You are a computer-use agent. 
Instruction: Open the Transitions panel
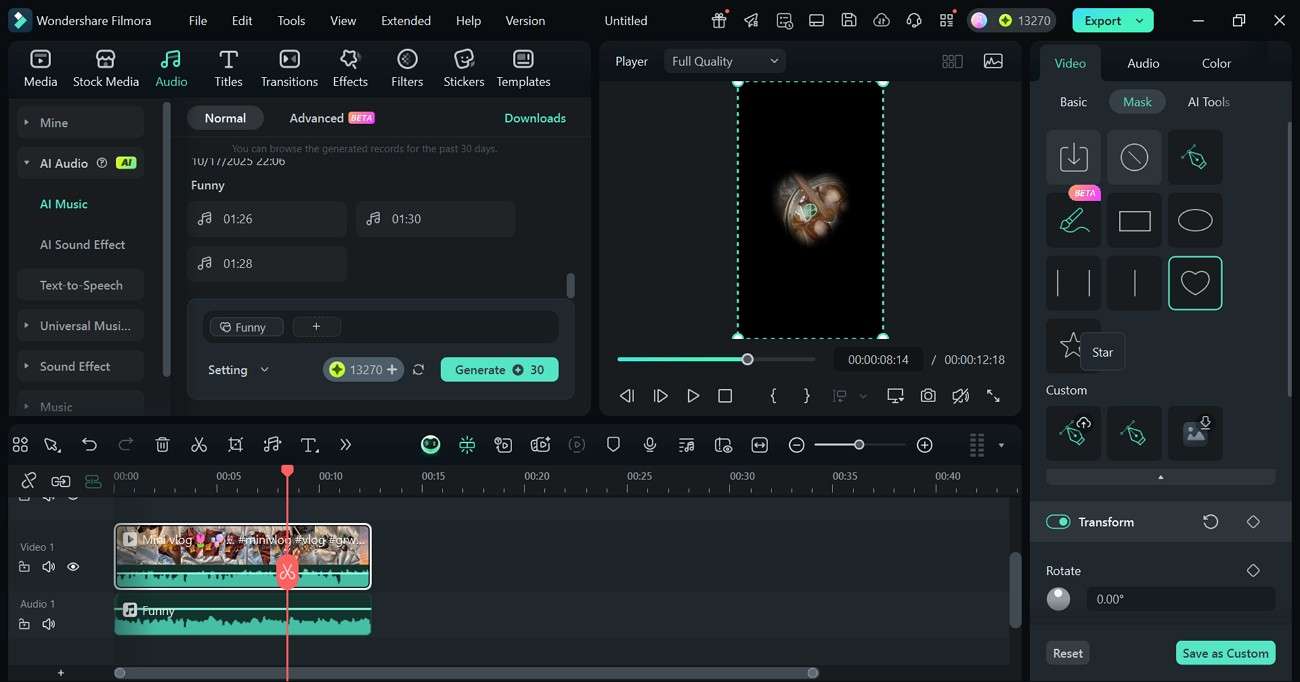tap(289, 68)
